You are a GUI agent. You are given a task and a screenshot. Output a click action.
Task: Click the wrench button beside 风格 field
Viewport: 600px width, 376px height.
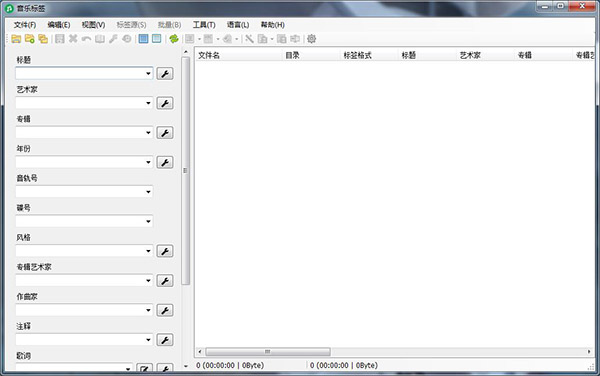pyautogui.click(x=165, y=251)
